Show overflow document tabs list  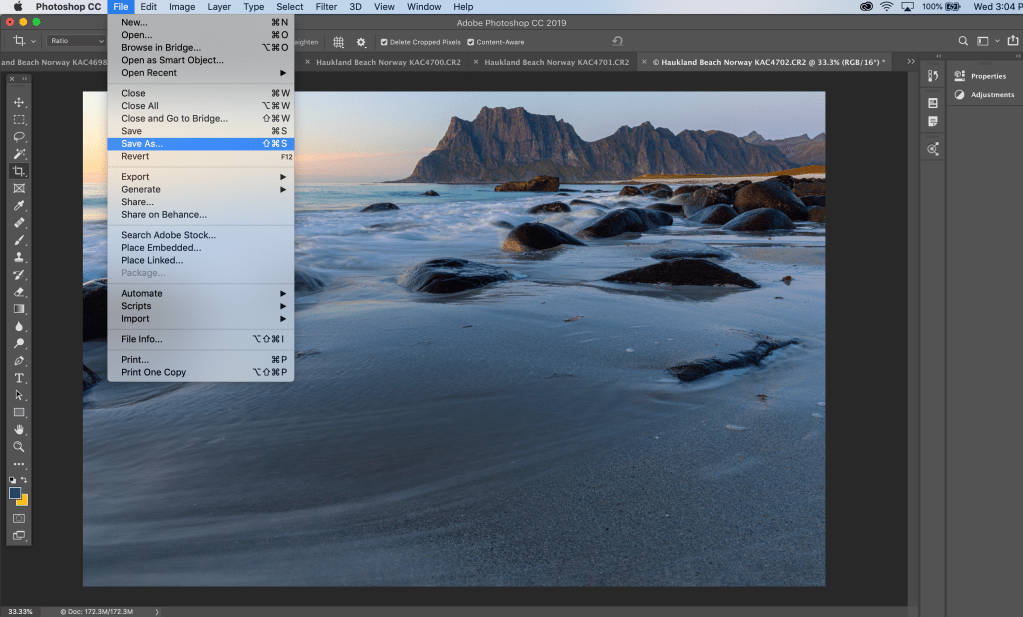tap(910, 62)
